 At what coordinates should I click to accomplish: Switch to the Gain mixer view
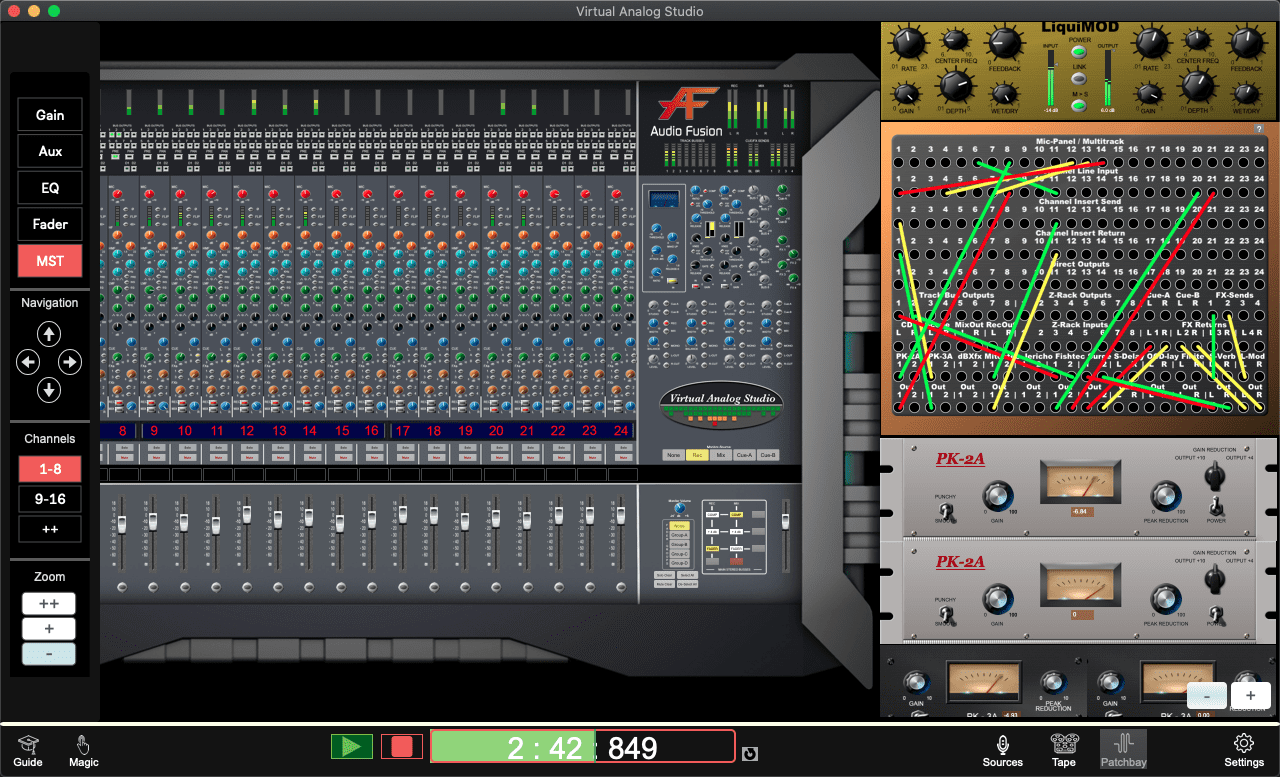pos(50,115)
